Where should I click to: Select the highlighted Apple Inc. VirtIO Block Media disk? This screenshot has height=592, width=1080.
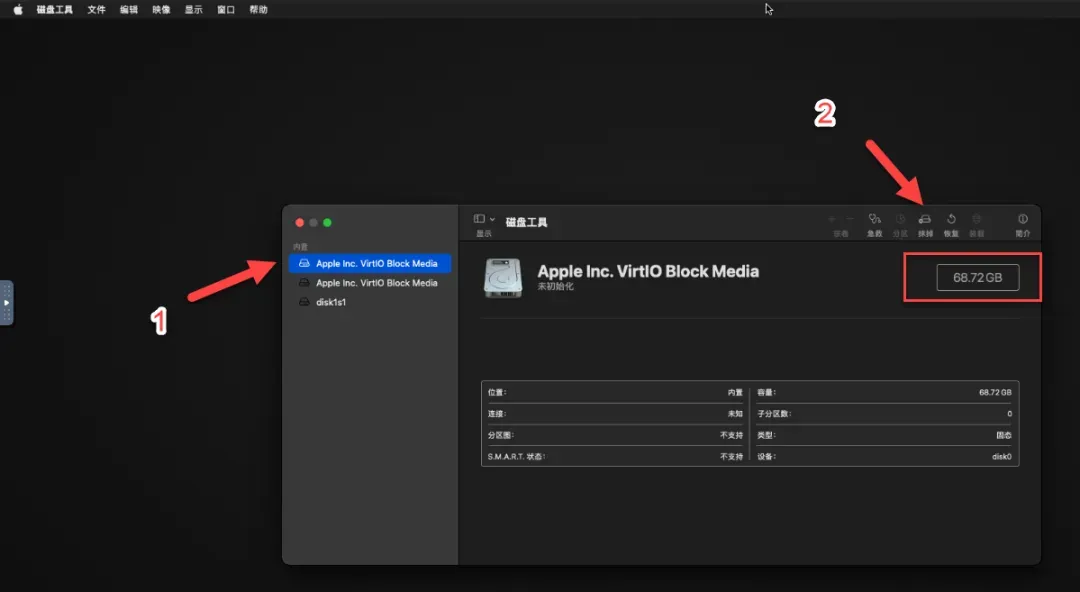pos(370,263)
